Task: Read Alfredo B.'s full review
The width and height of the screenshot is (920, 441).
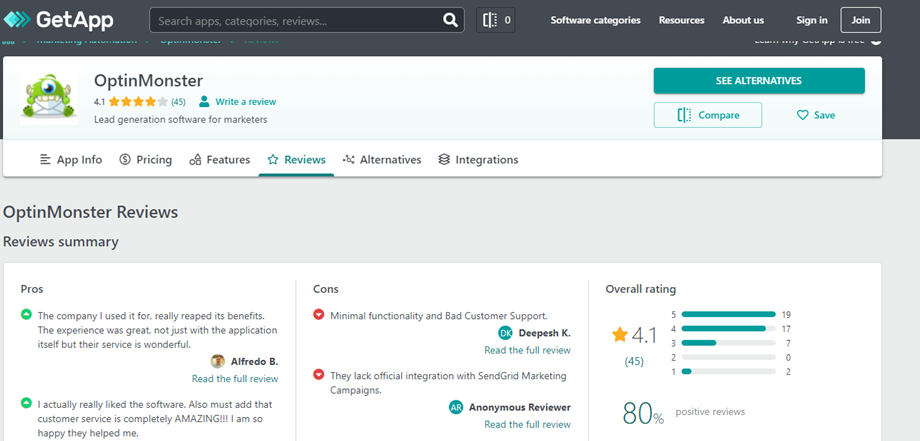Action: pos(235,379)
